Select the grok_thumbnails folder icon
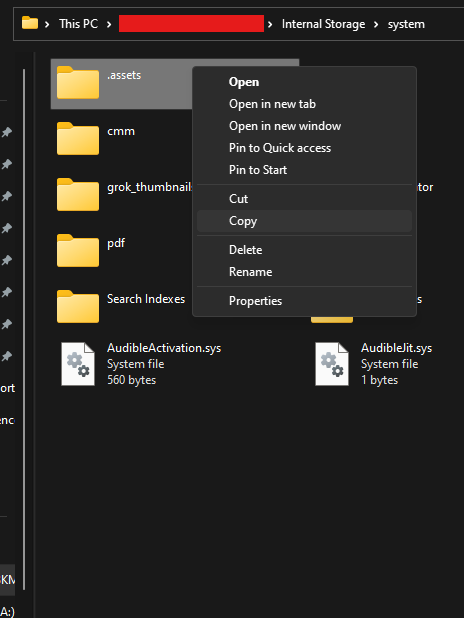This screenshot has width=464, height=618. click(78, 194)
